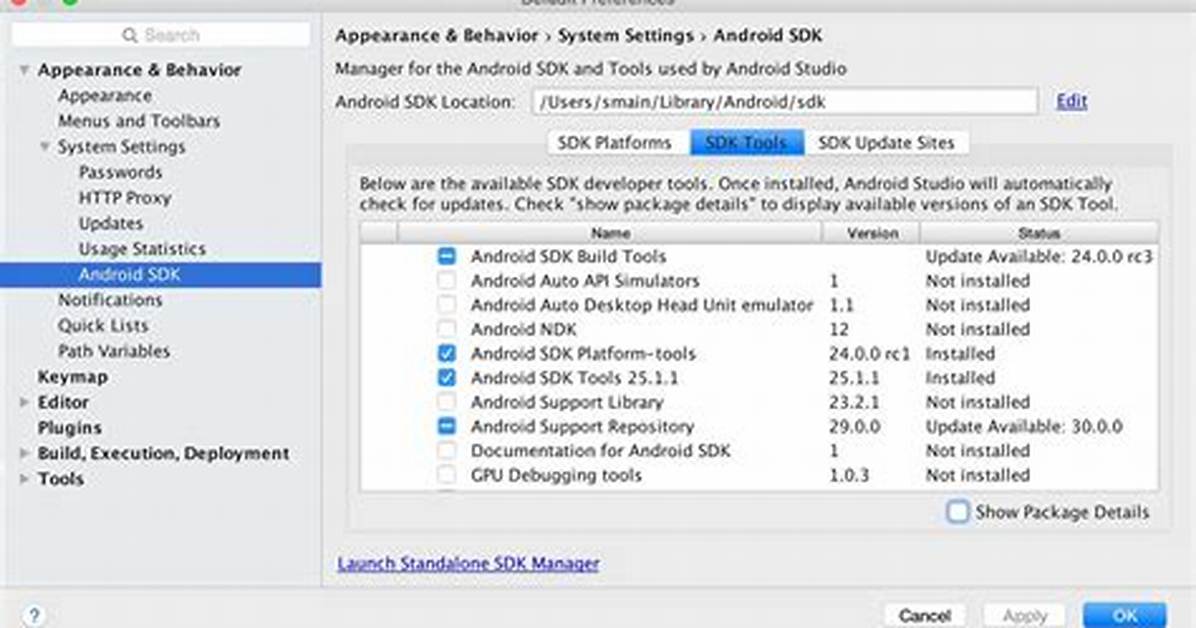Expand the Editor section arrow
Viewport: 1196px width, 628px height.
pyautogui.click(x=24, y=402)
